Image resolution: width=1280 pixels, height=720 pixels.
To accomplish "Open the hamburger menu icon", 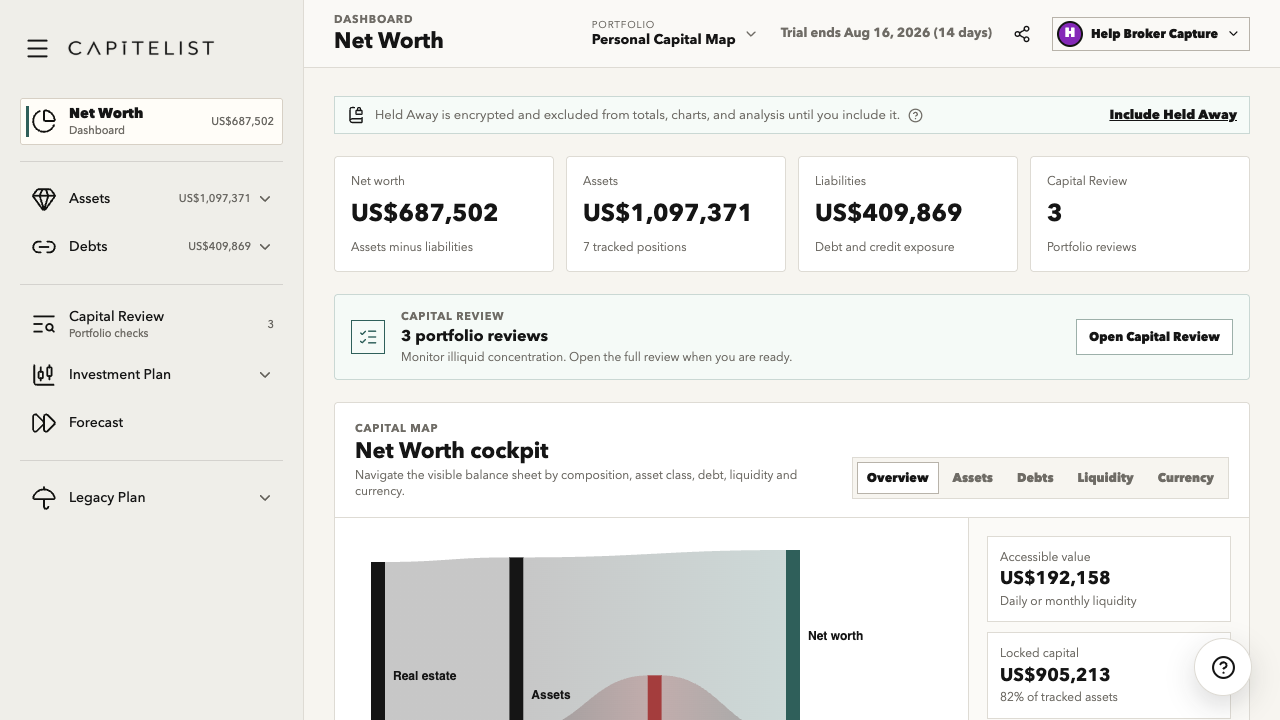I will [37, 48].
